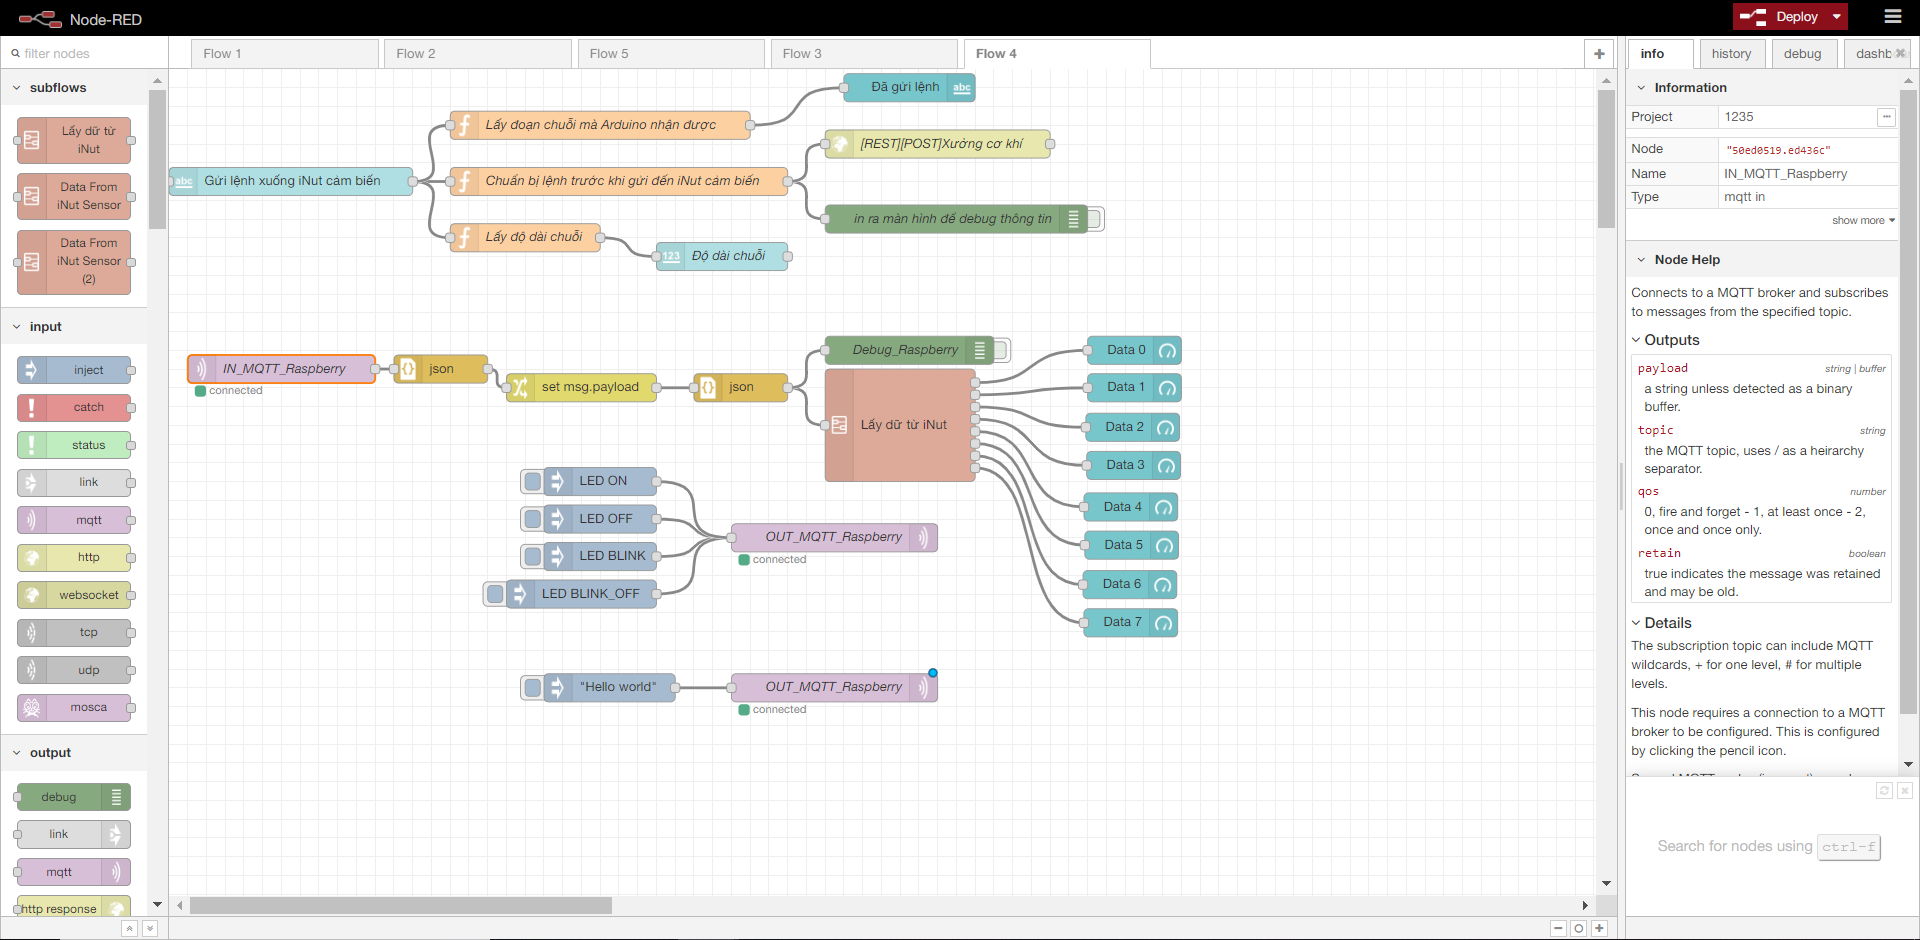1920x940 pixels.
Task: Open the Deploy dropdown arrow
Action: [1837, 17]
